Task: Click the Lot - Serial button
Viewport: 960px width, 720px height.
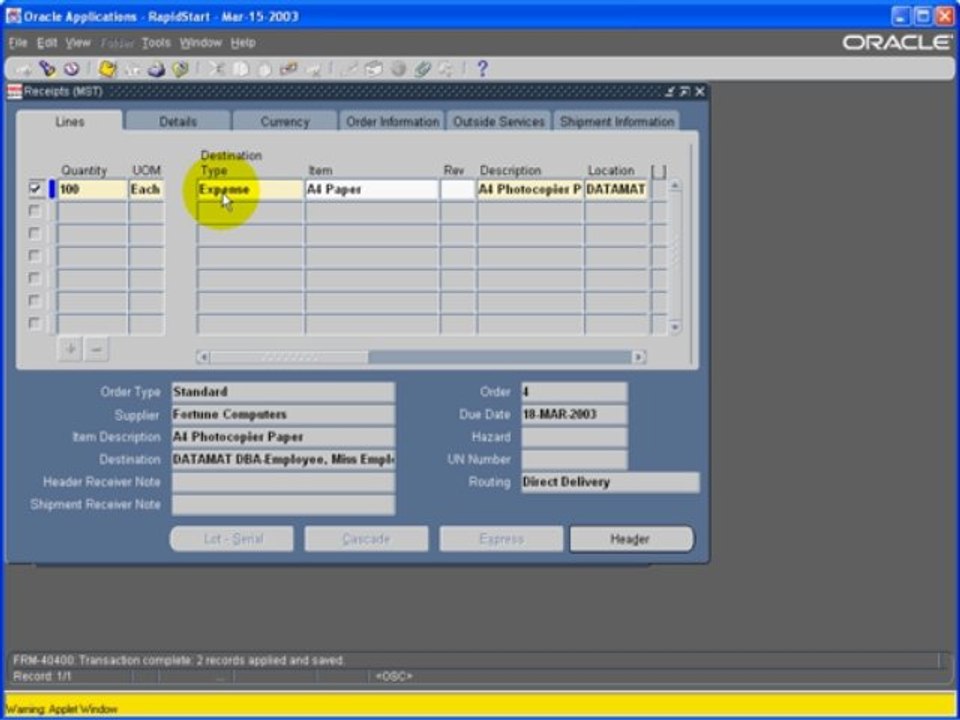Action: pyautogui.click(x=231, y=539)
